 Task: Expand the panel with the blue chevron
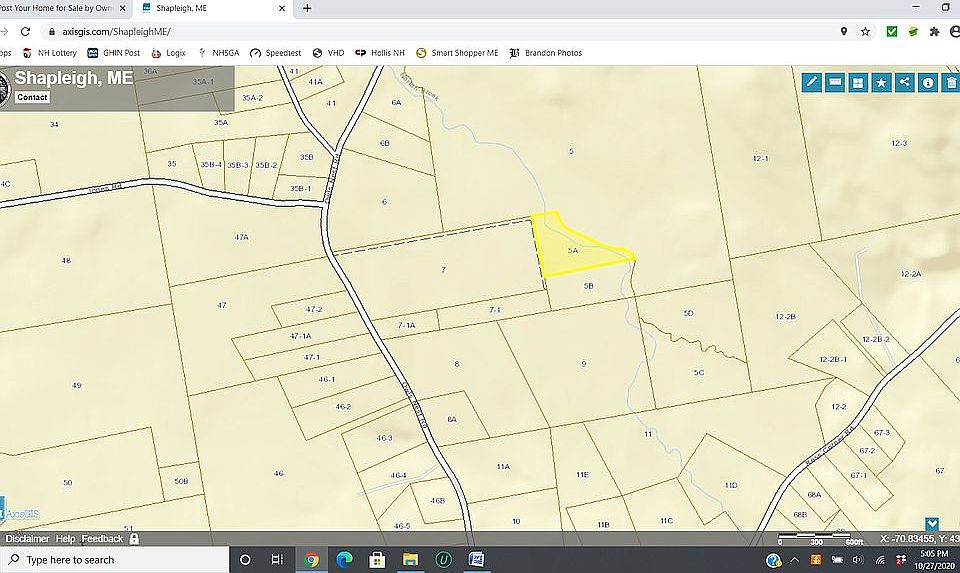coord(932,523)
